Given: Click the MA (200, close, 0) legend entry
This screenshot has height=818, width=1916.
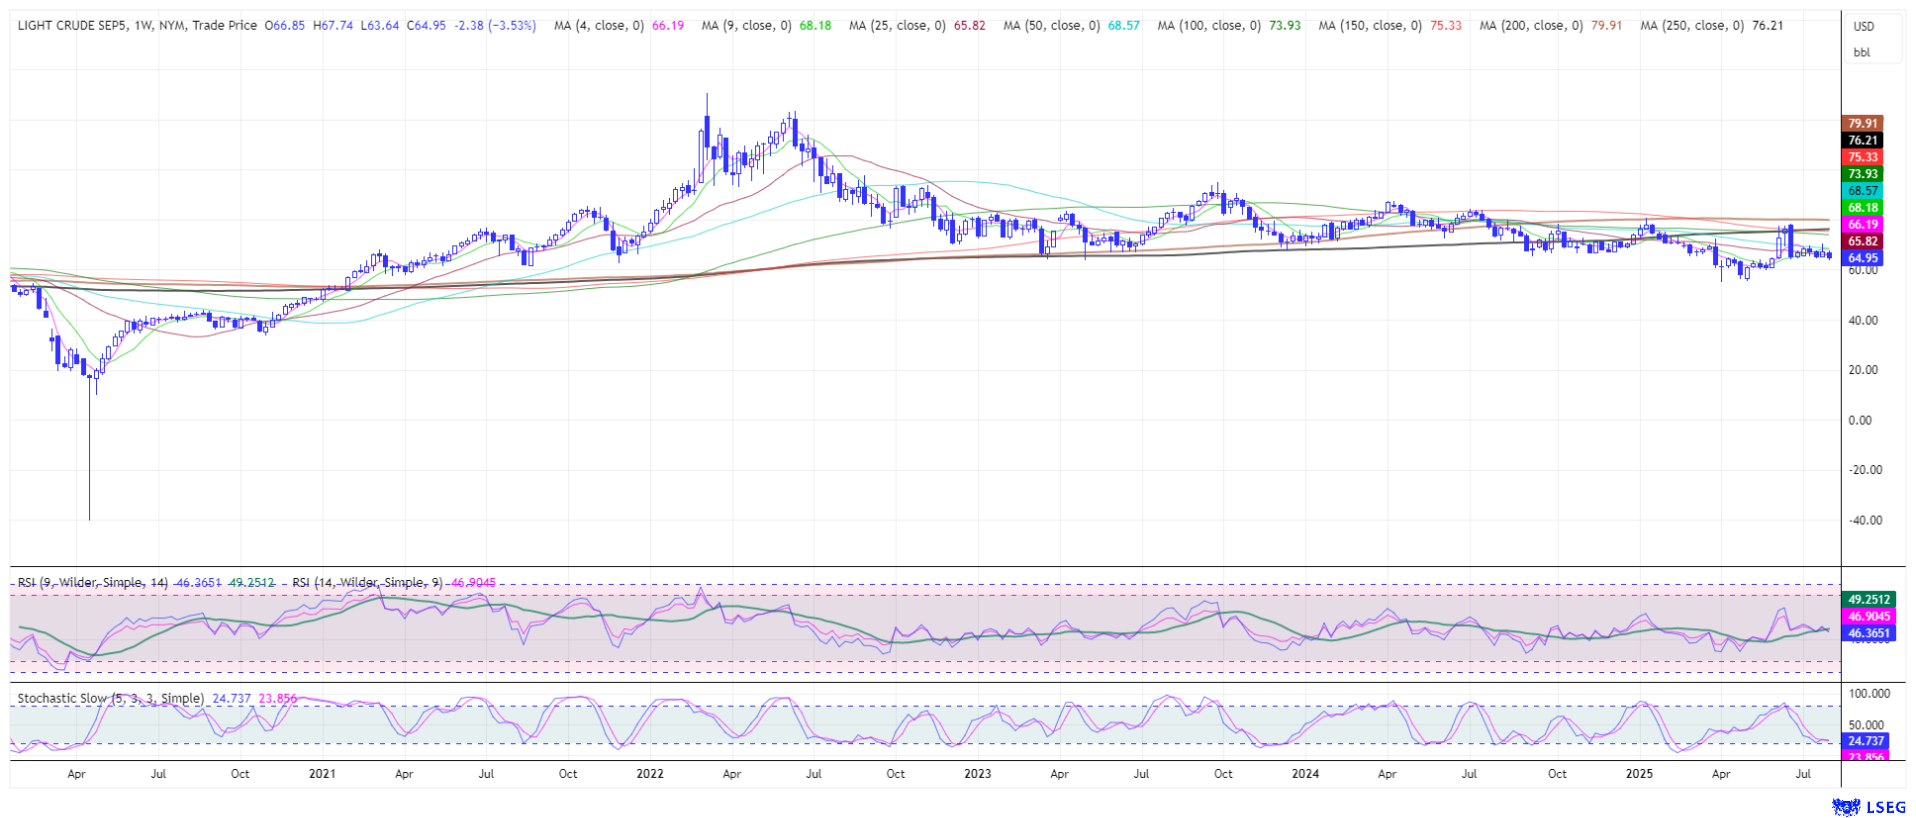Looking at the screenshot, I should 1530,25.
